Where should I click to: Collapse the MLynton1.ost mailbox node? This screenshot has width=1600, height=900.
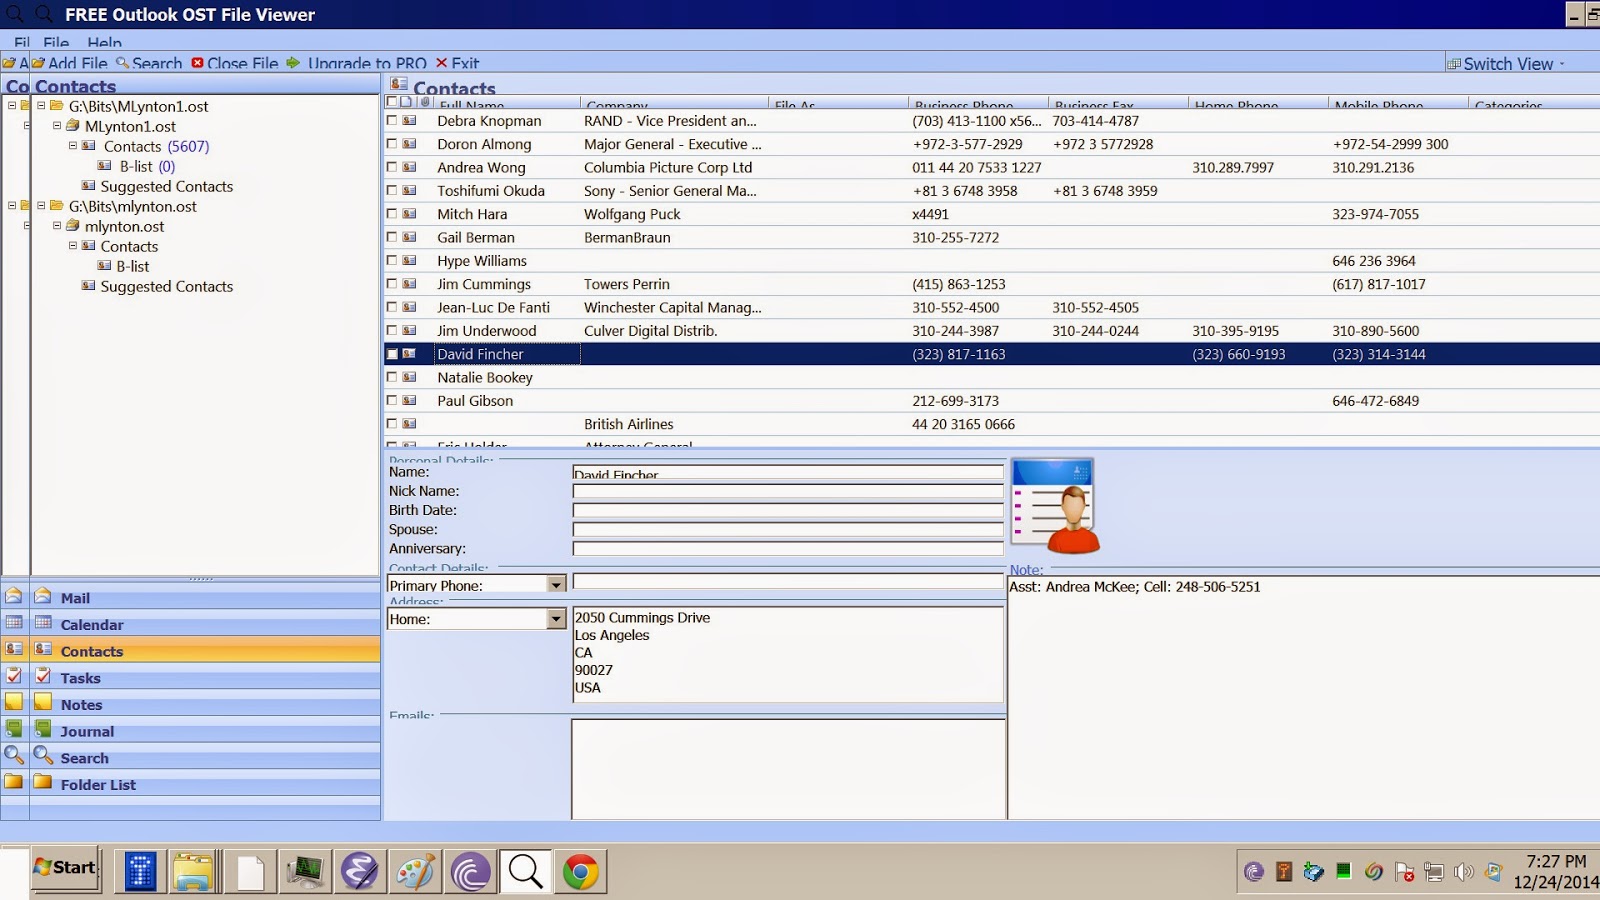[57, 126]
